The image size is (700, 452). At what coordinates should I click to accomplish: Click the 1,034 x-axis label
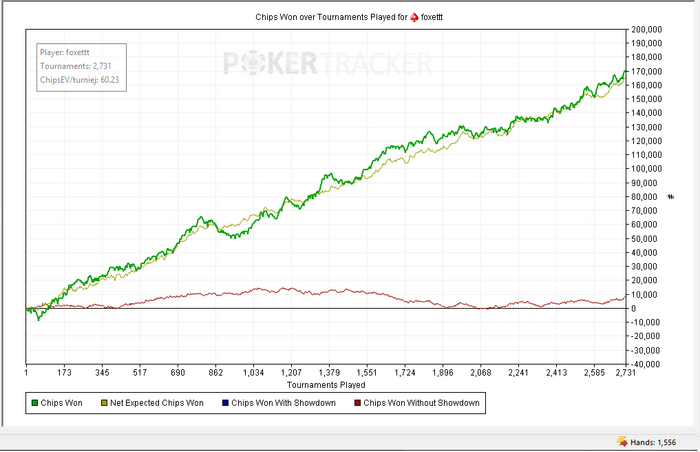point(254,372)
